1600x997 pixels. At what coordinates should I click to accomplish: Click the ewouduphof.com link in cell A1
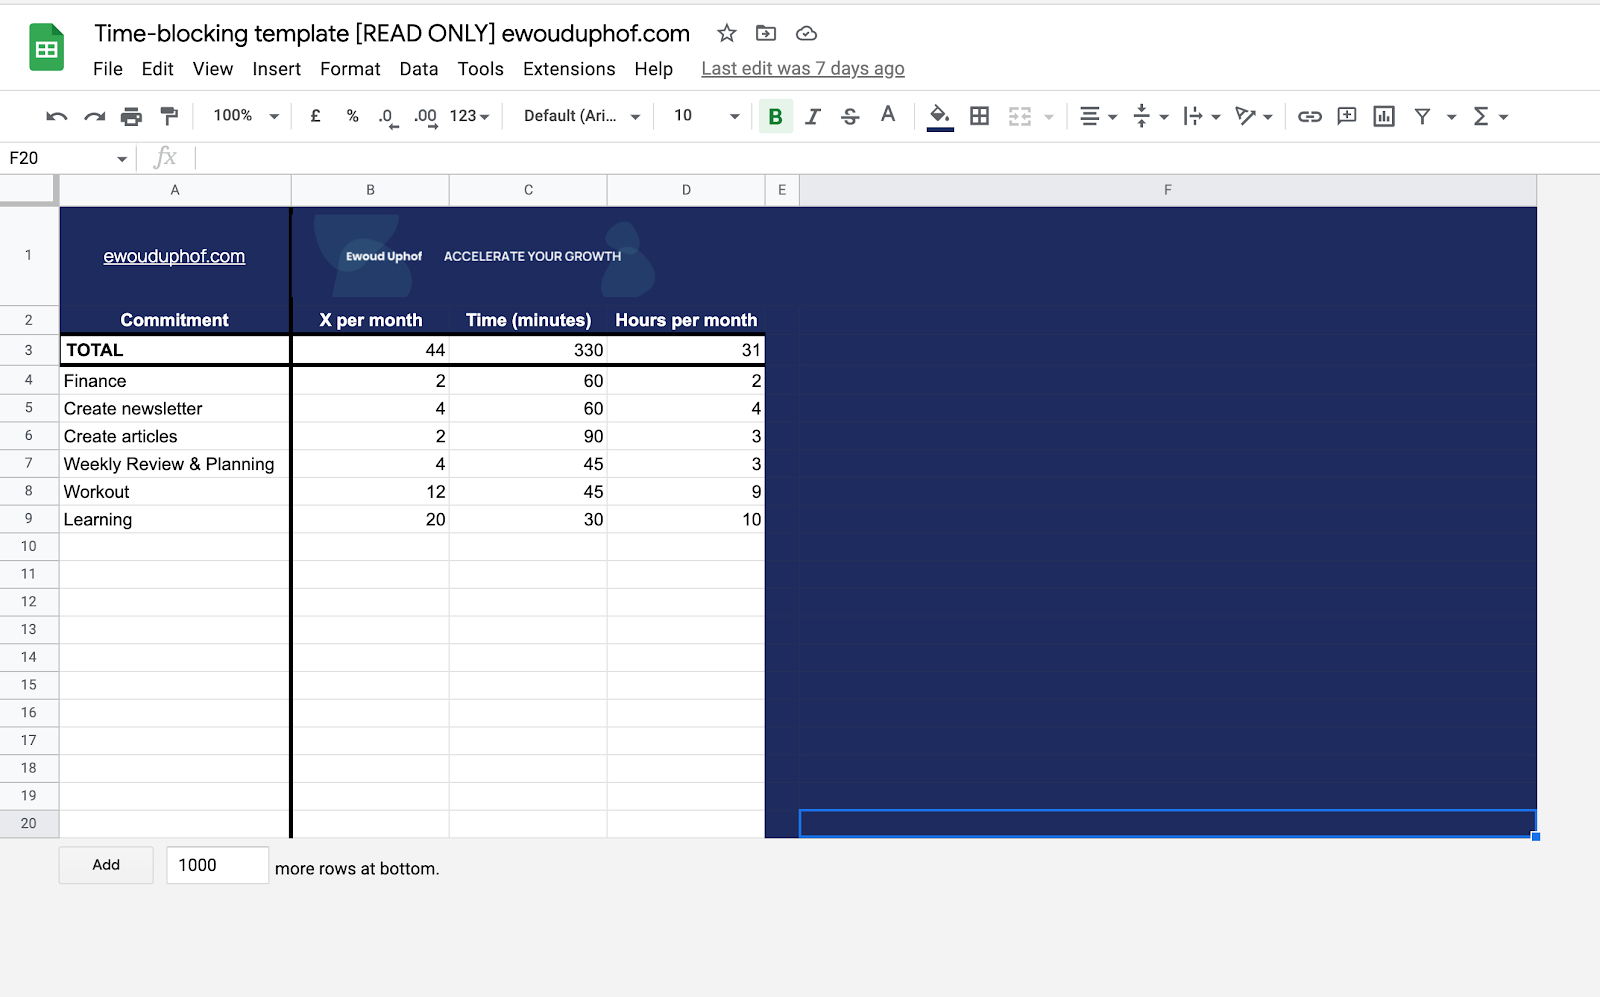(x=174, y=256)
